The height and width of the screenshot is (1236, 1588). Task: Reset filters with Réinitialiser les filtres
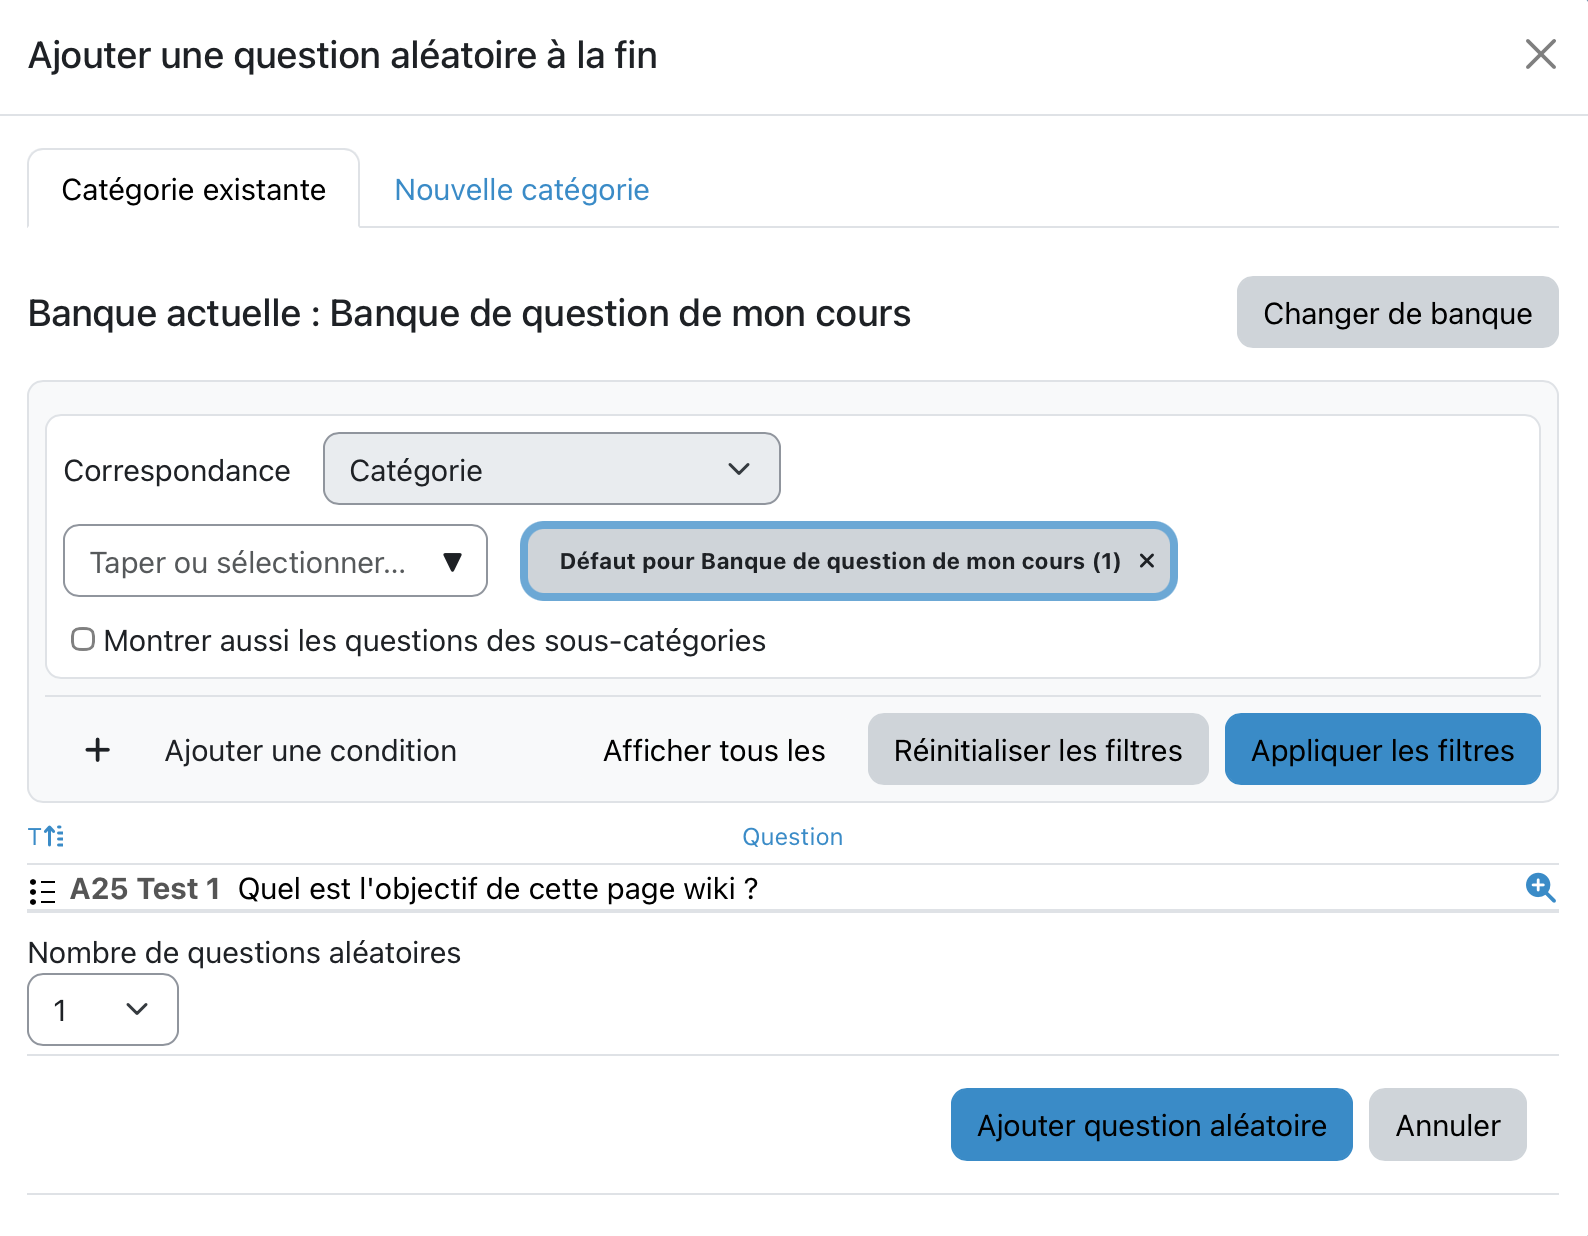pyautogui.click(x=1037, y=750)
